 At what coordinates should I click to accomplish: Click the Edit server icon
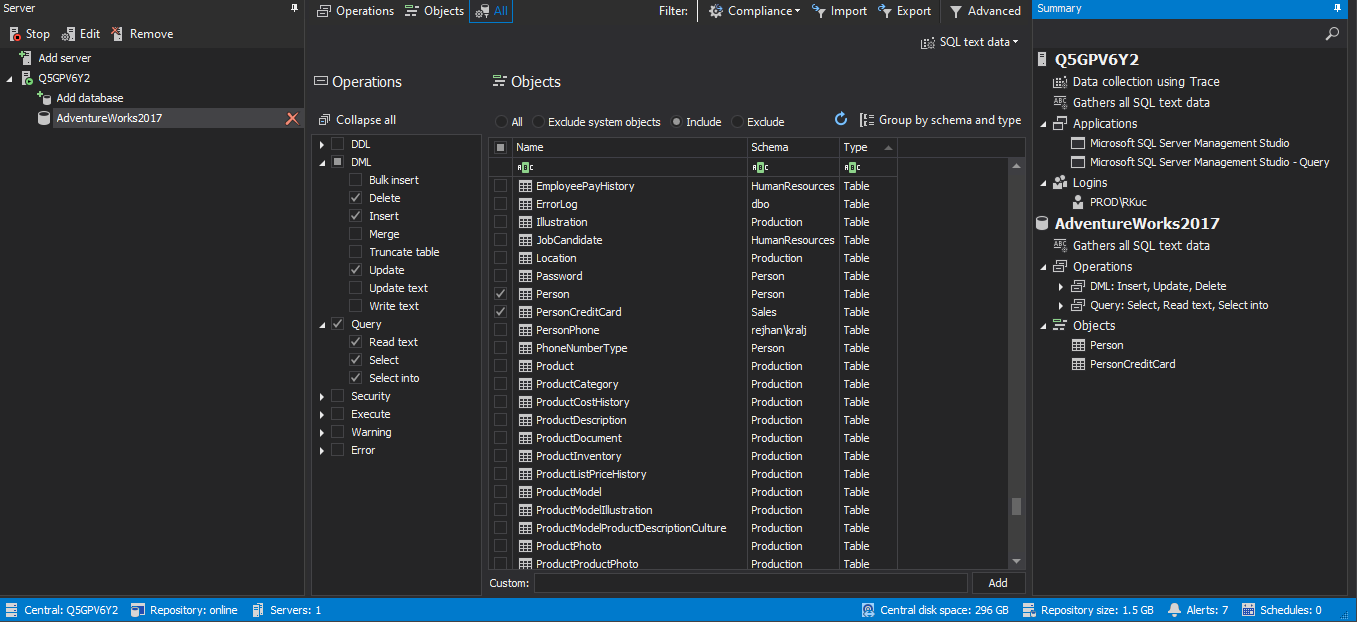pyautogui.click(x=68, y=34)
